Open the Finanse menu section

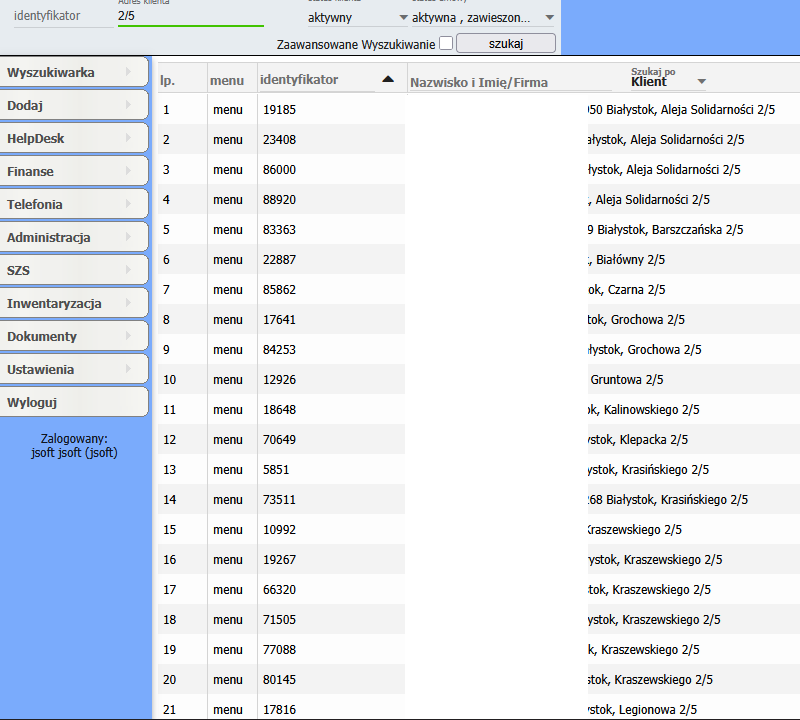74,171
